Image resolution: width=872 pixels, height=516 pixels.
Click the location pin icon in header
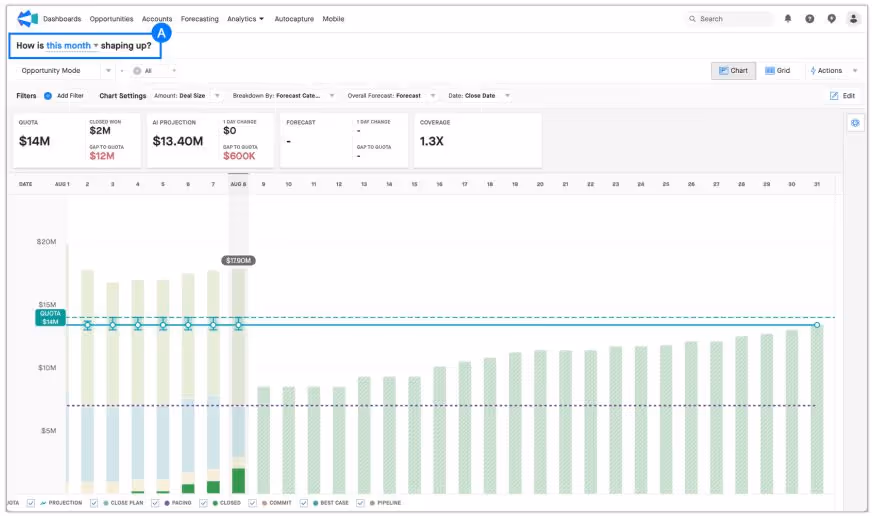point(831,18)
